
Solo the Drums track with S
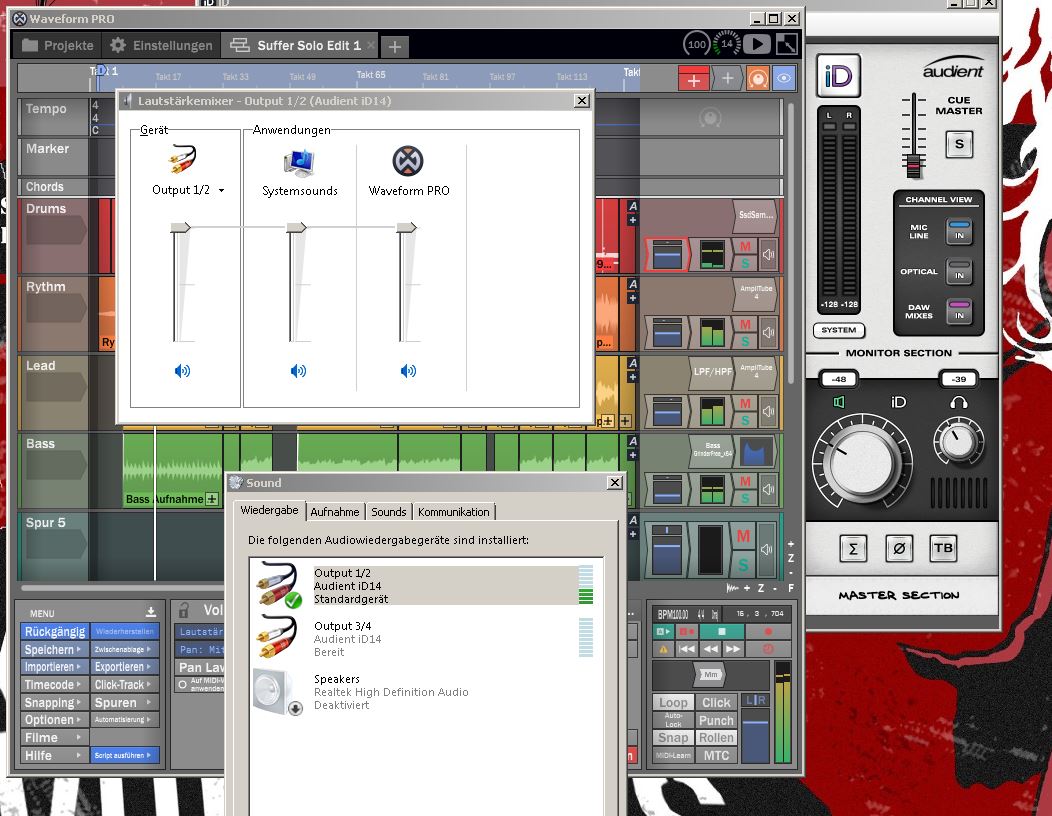[745, 262]
